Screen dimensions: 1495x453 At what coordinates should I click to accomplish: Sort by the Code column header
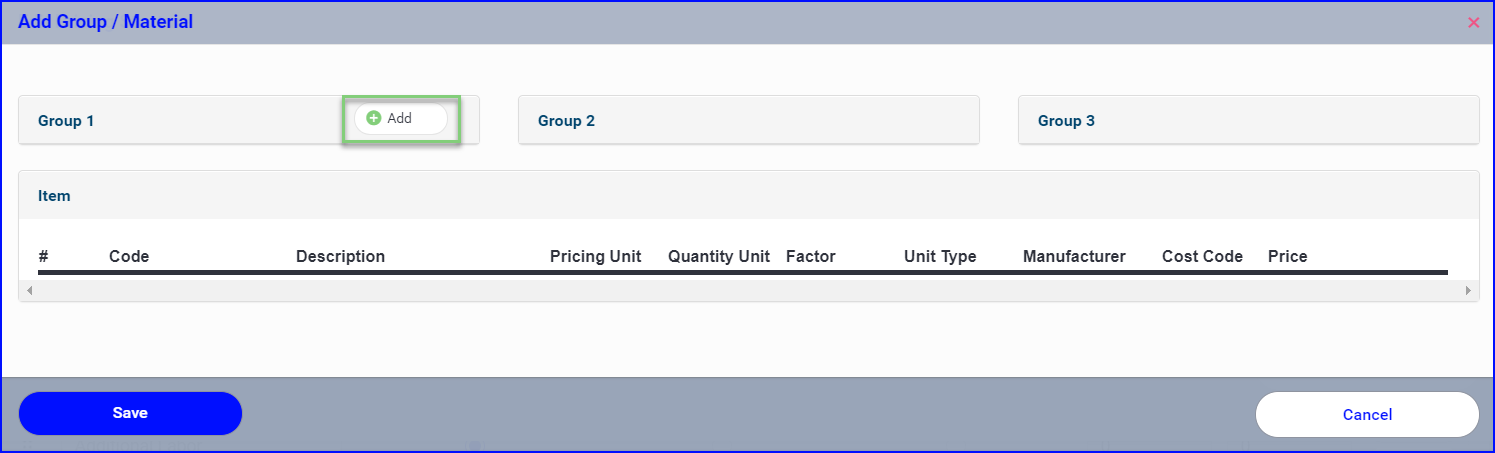[x=129, y=256]
